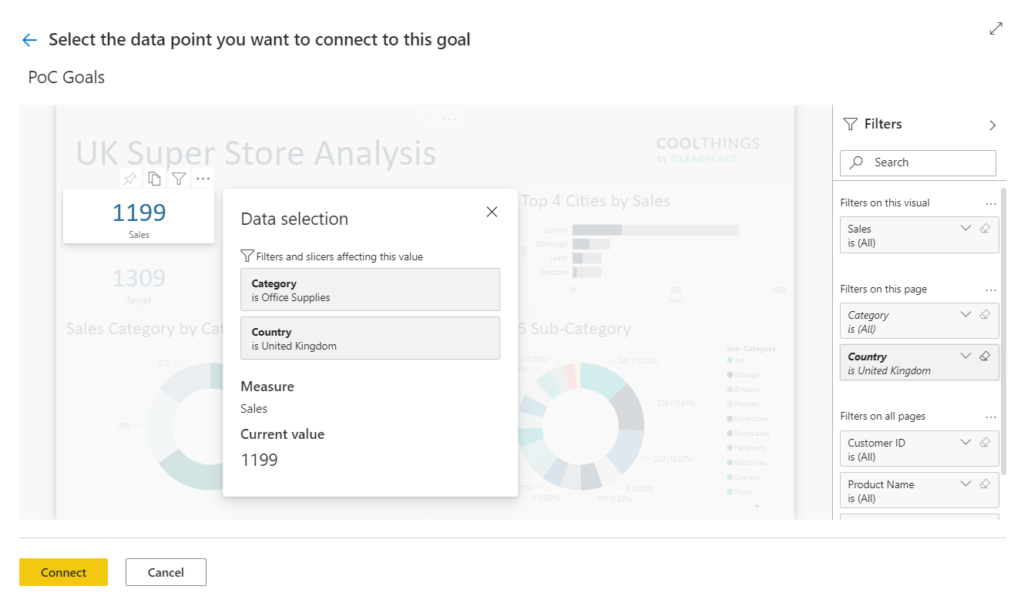Open more options for Filters on all pages
The image size is (1024, 606).
pyautogui.click(x=991, y=417)
